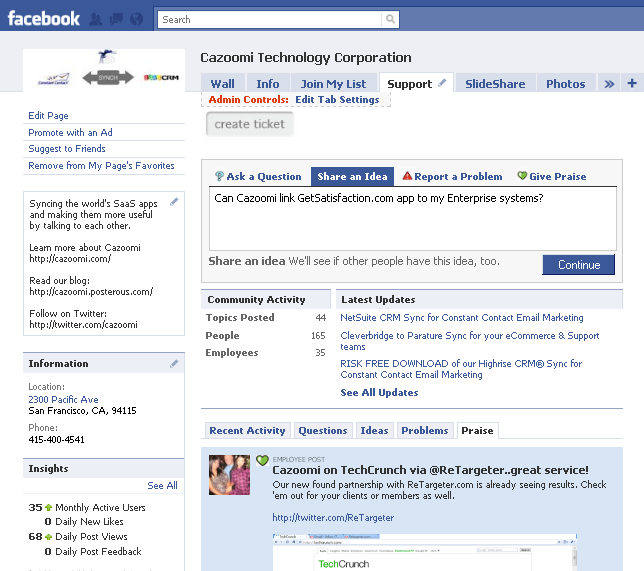Click the green heart praise icon on post
644x571 pixels.
262,460
